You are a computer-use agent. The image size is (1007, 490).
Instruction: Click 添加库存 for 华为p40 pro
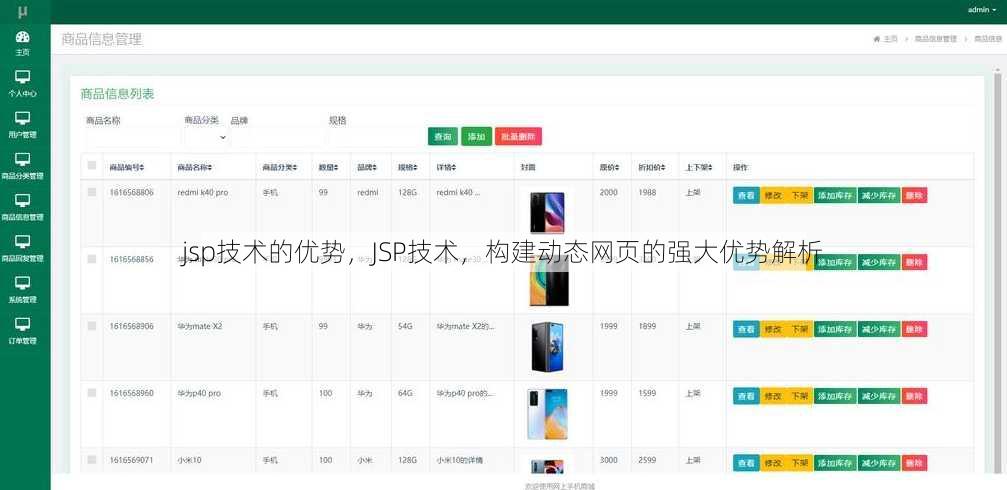[x=836, y=396]
